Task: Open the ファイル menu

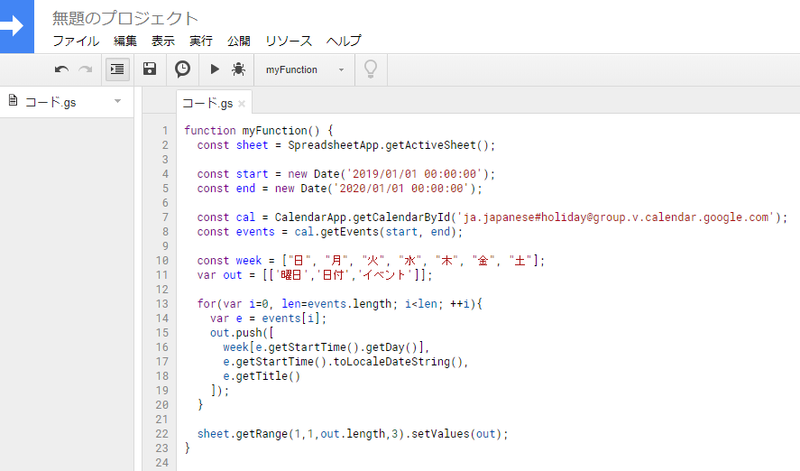Action: tap(76, 41)
